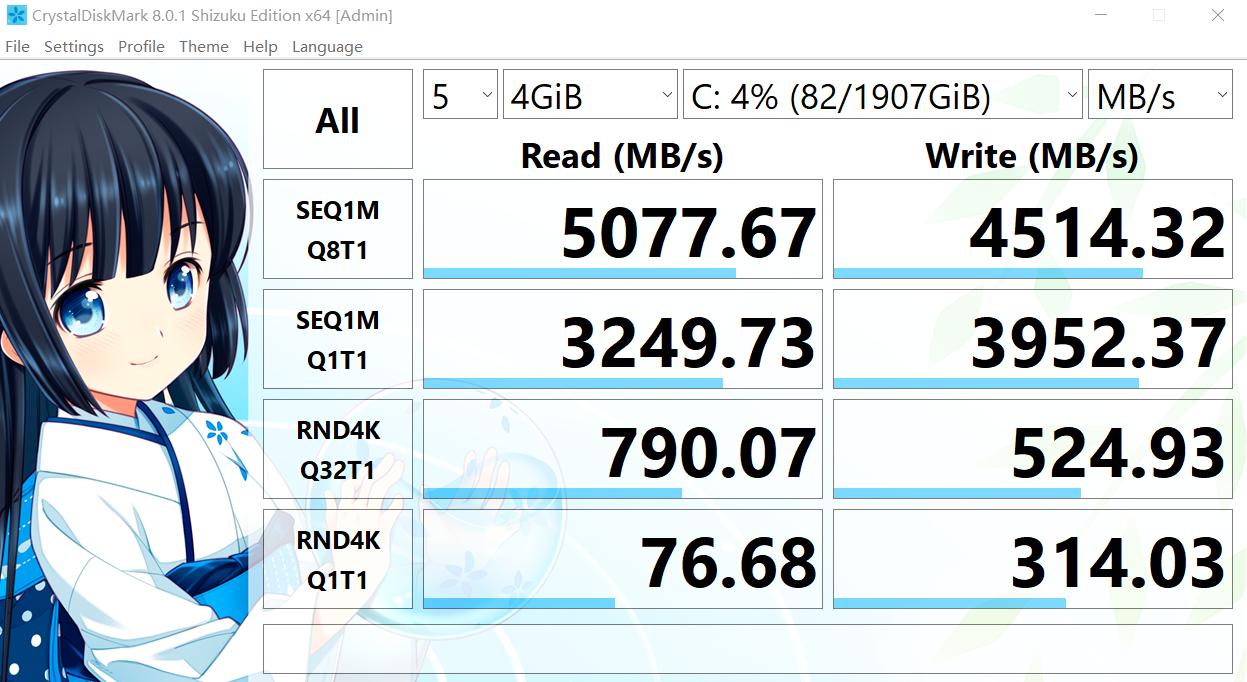Click the progress bar under 4514.32

tap(1031, 271)
